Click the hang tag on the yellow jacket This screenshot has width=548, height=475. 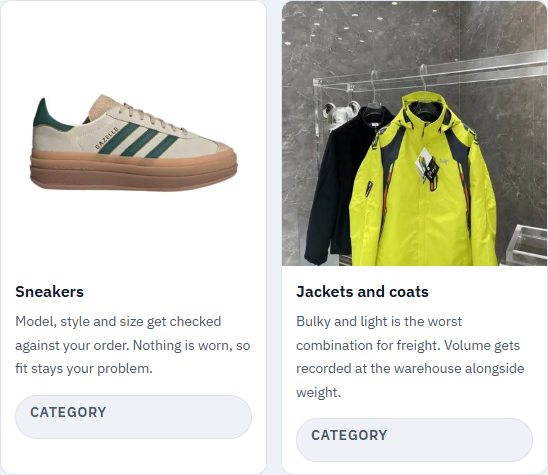point(427,165)
